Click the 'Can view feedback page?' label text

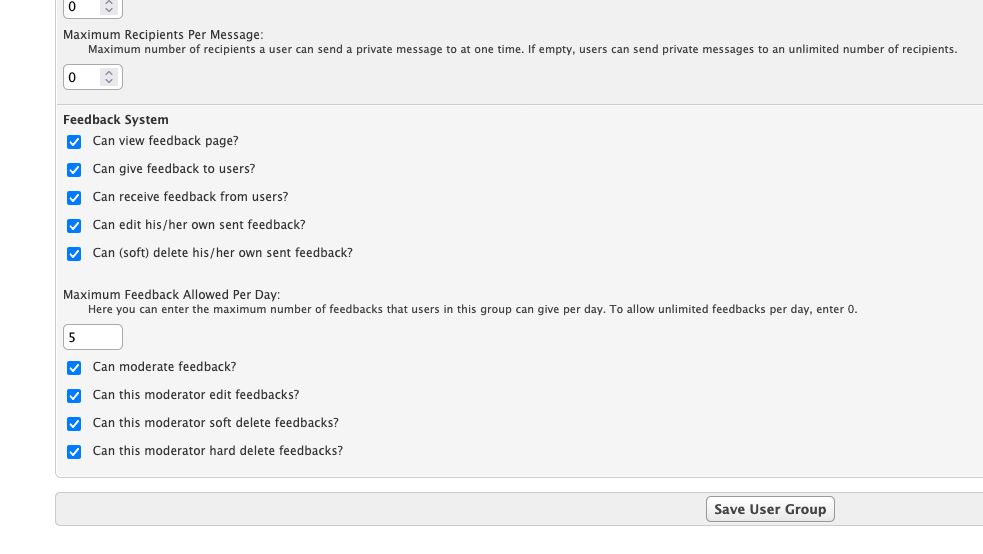click(x=166, y=141)
